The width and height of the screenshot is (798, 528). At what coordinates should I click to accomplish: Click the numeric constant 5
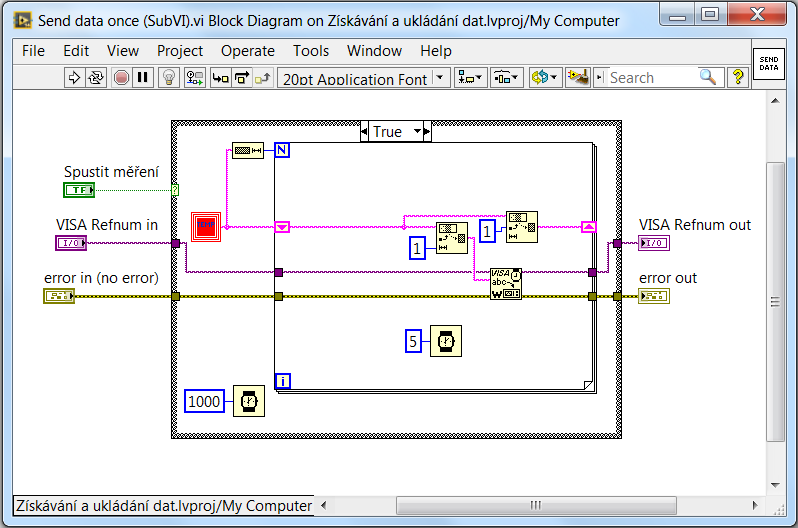click(x=413, y=341)
